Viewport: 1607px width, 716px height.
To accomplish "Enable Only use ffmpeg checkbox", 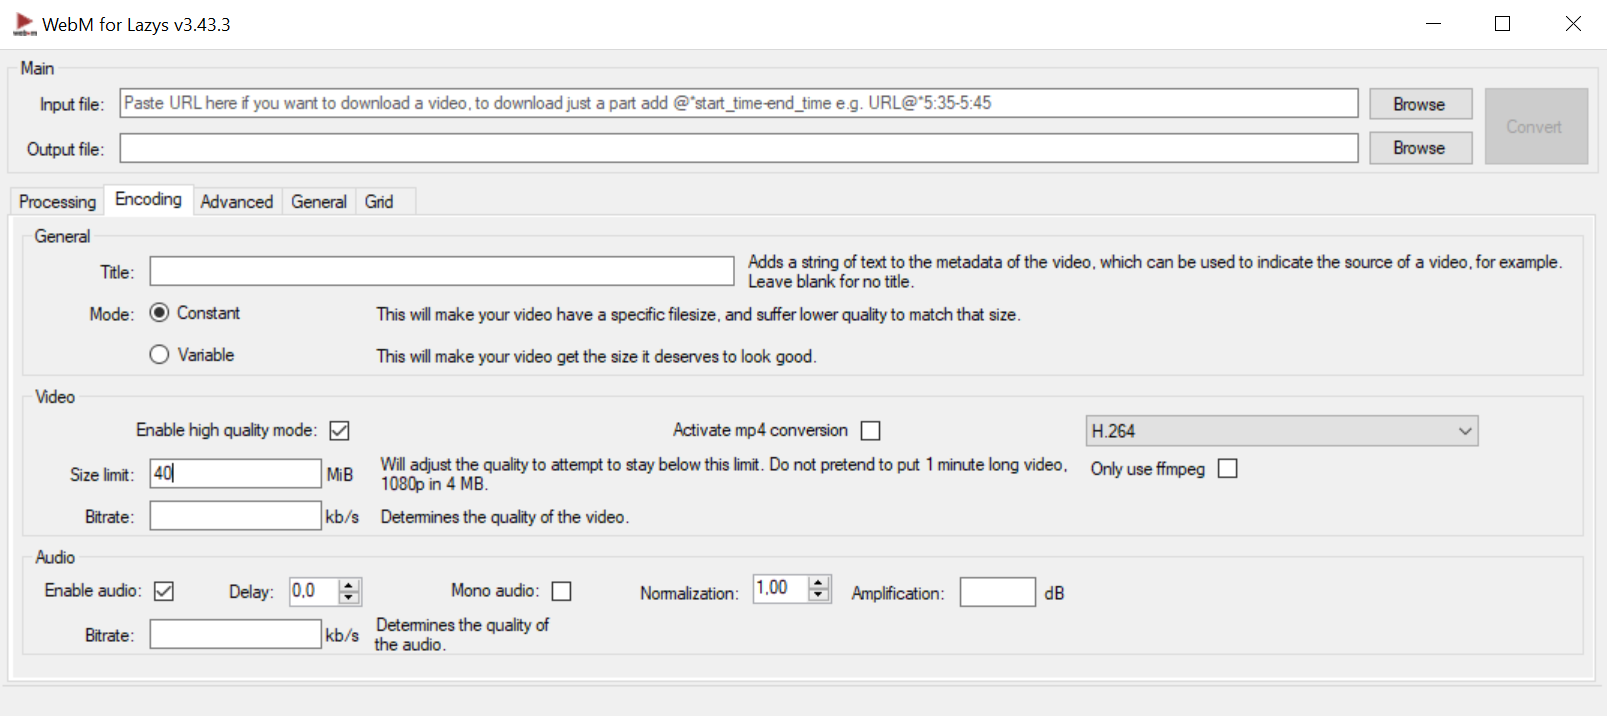I will click(1228, 469).
